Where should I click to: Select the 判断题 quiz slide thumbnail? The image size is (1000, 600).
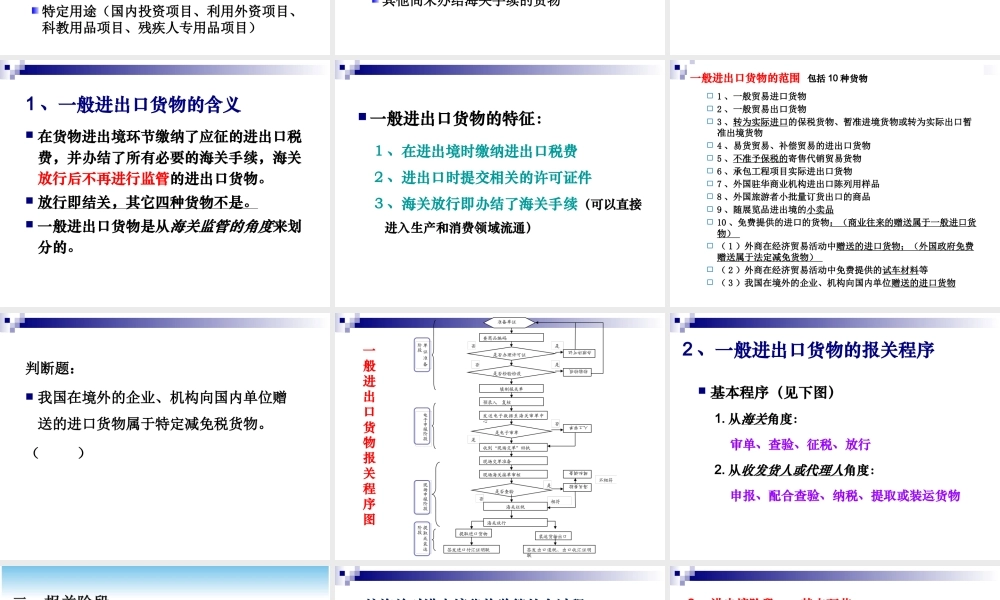[165, 436]
